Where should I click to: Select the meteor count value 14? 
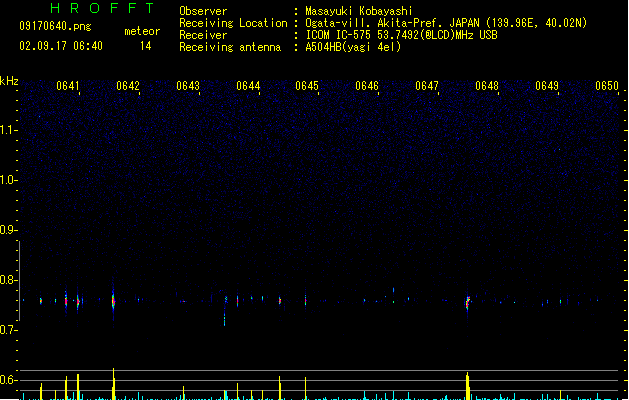[146, 46]
